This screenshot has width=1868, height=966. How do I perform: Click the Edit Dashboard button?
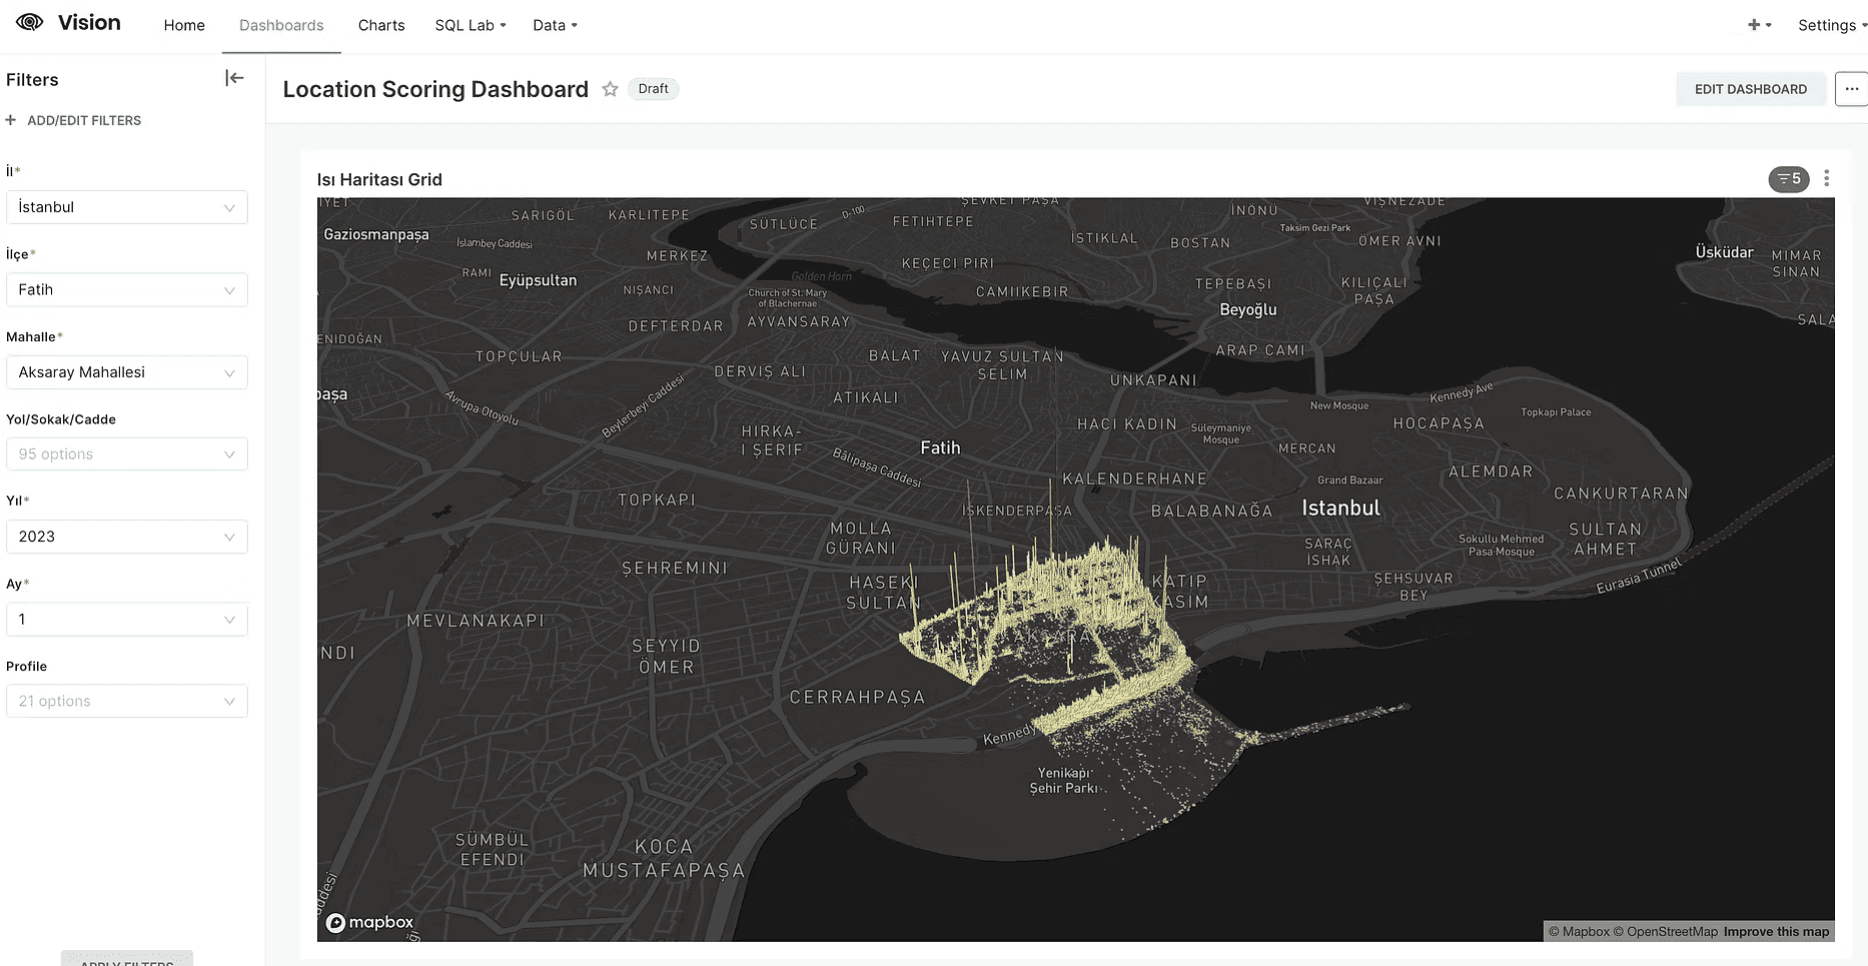coord(1750,89)
